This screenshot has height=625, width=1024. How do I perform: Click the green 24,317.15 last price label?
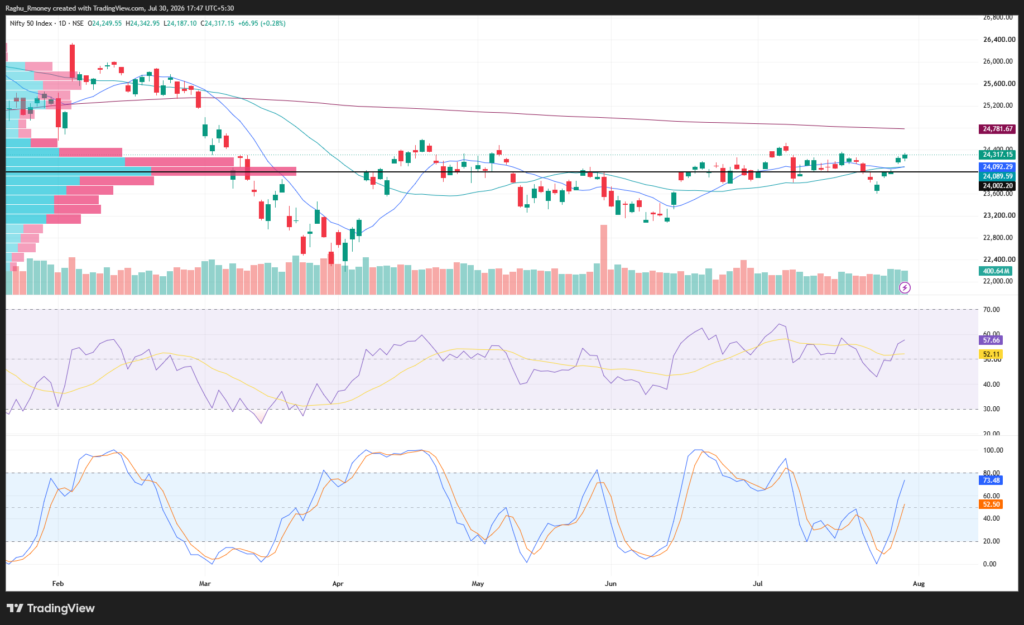pyautogui.click(x=997, y=154)
